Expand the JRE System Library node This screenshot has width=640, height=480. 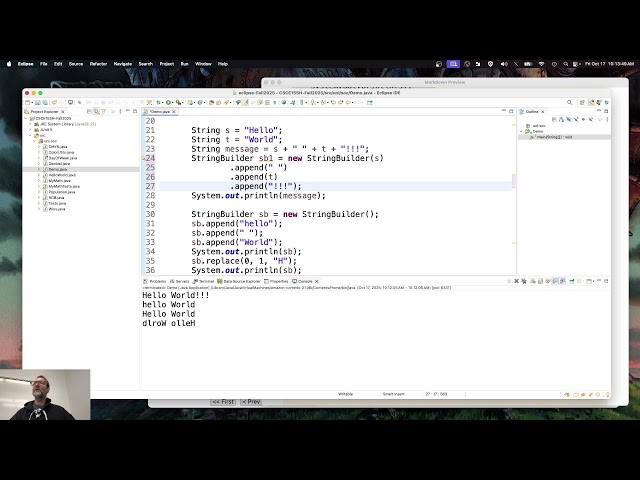coord(30,124)
